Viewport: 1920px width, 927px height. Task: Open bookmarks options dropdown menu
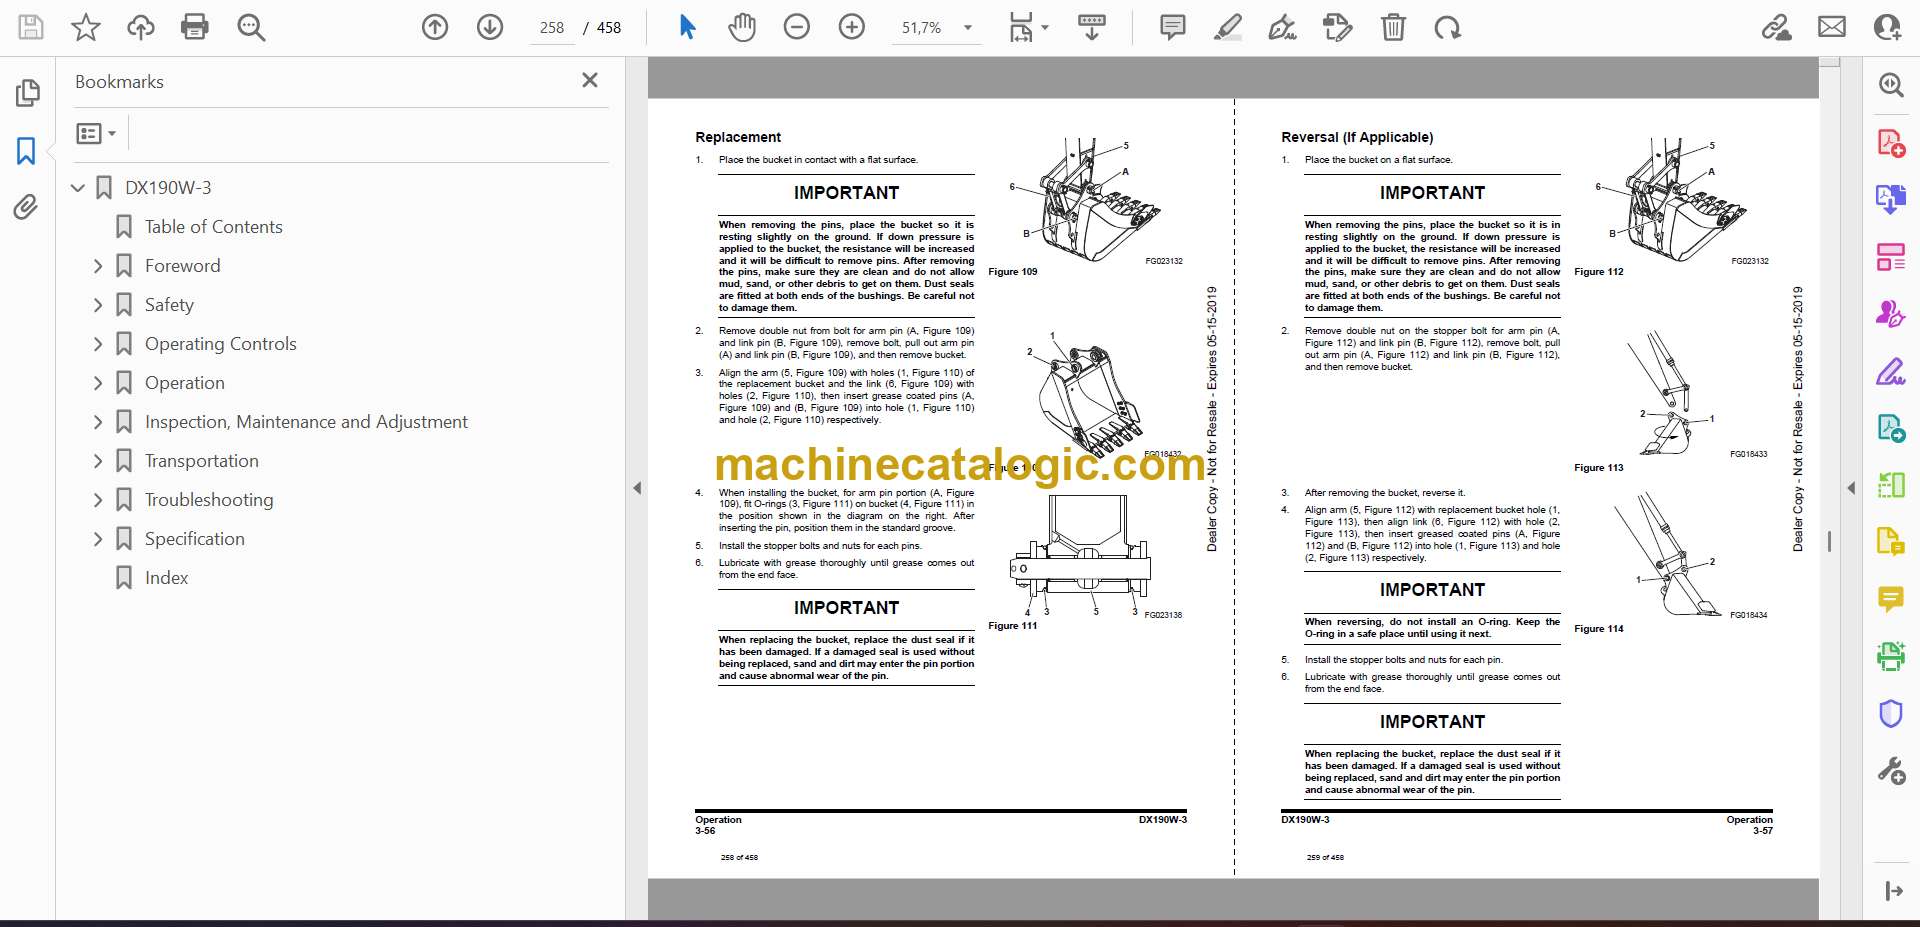(97, 133)
